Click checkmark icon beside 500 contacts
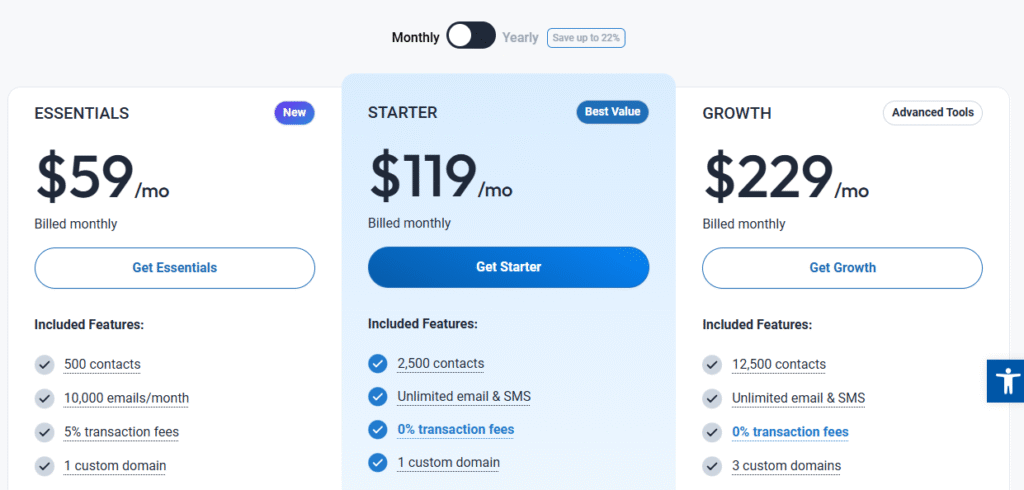 (x=44, y=364)
